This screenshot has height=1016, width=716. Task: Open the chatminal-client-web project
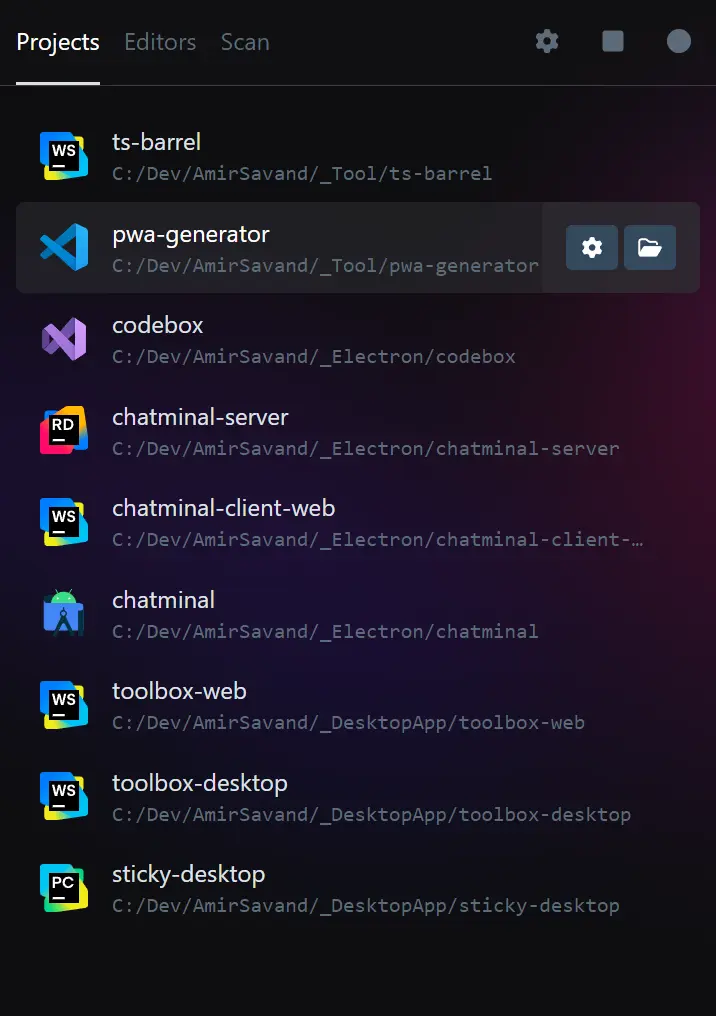tap(358, 522)
